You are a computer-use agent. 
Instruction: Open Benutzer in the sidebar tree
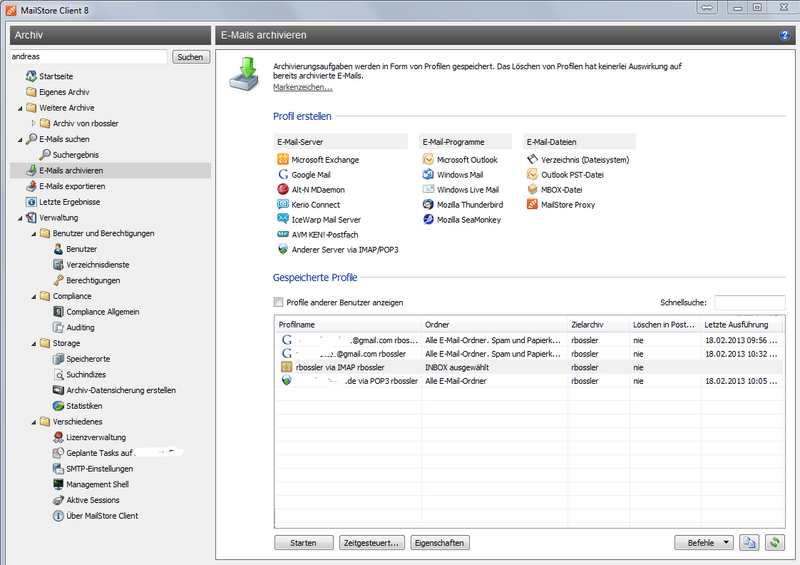tap(81, 249)
